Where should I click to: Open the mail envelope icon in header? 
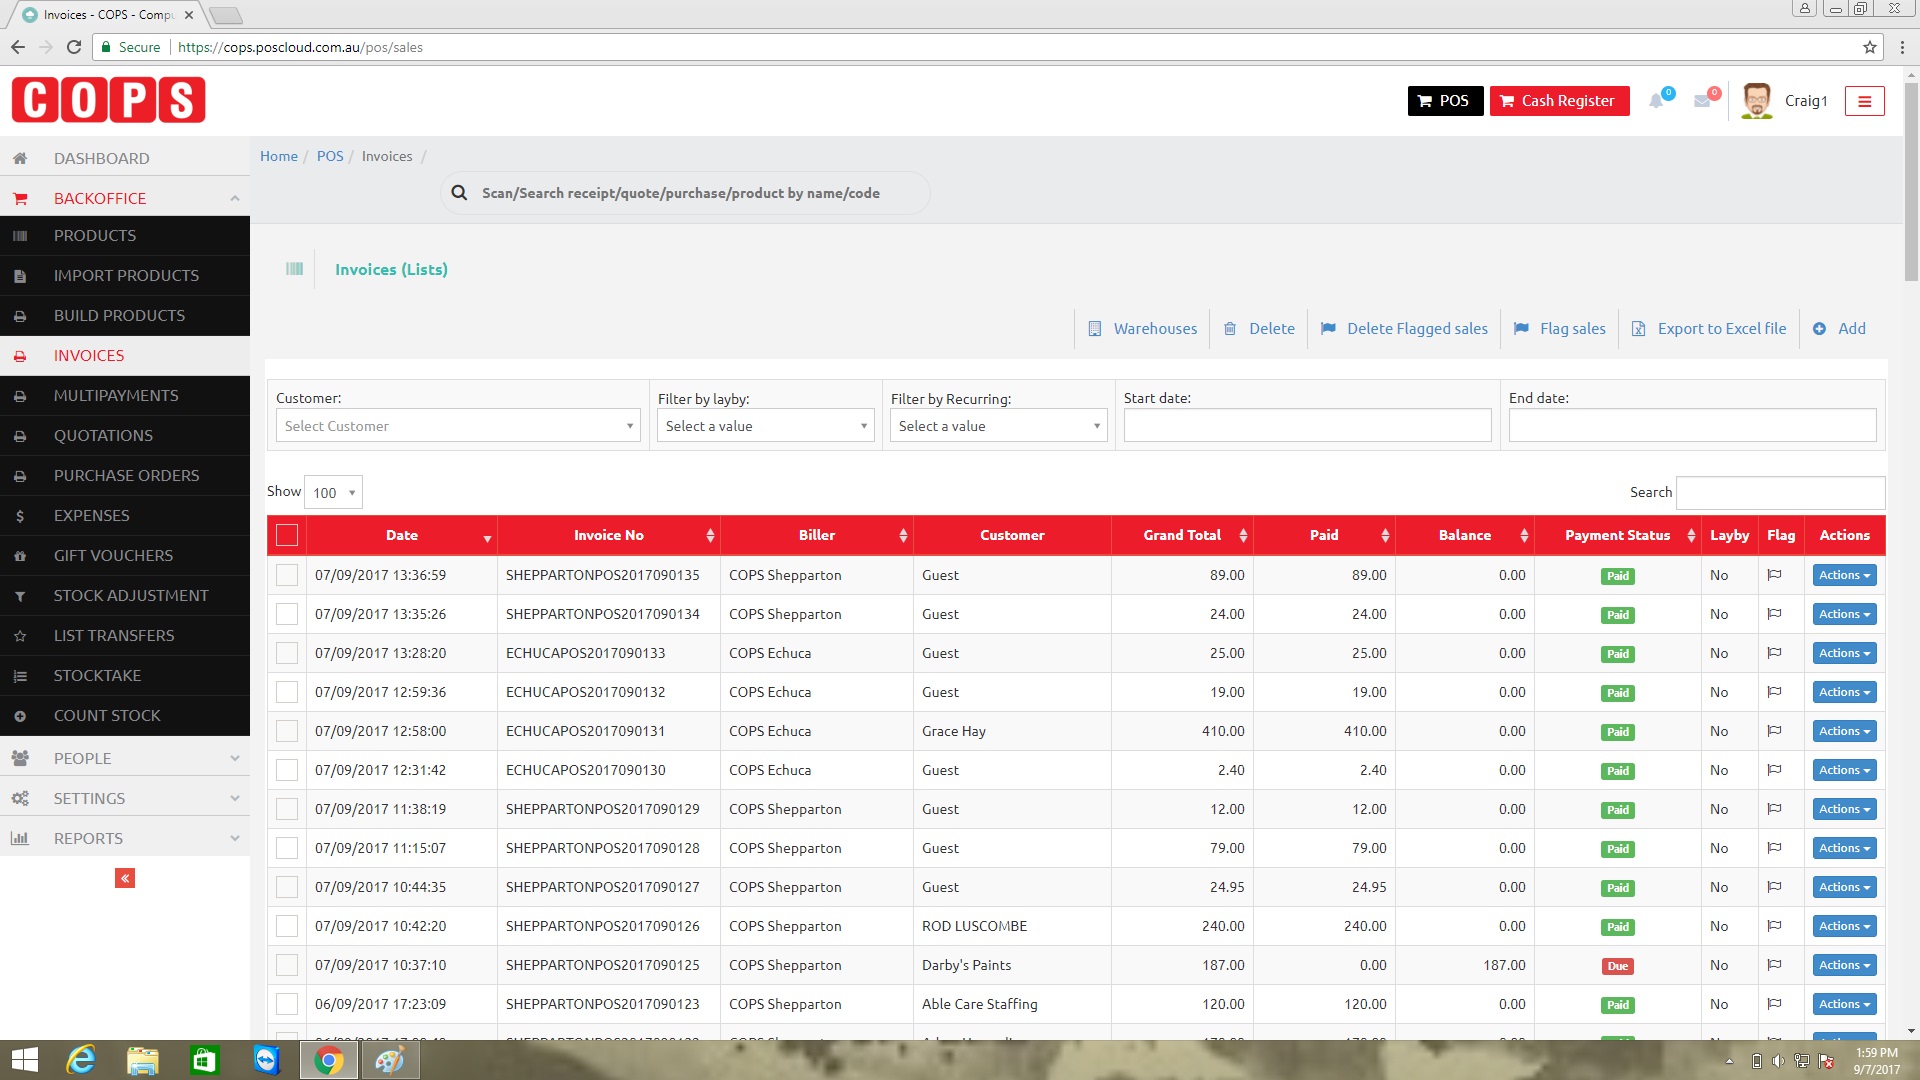(1702, 101)
